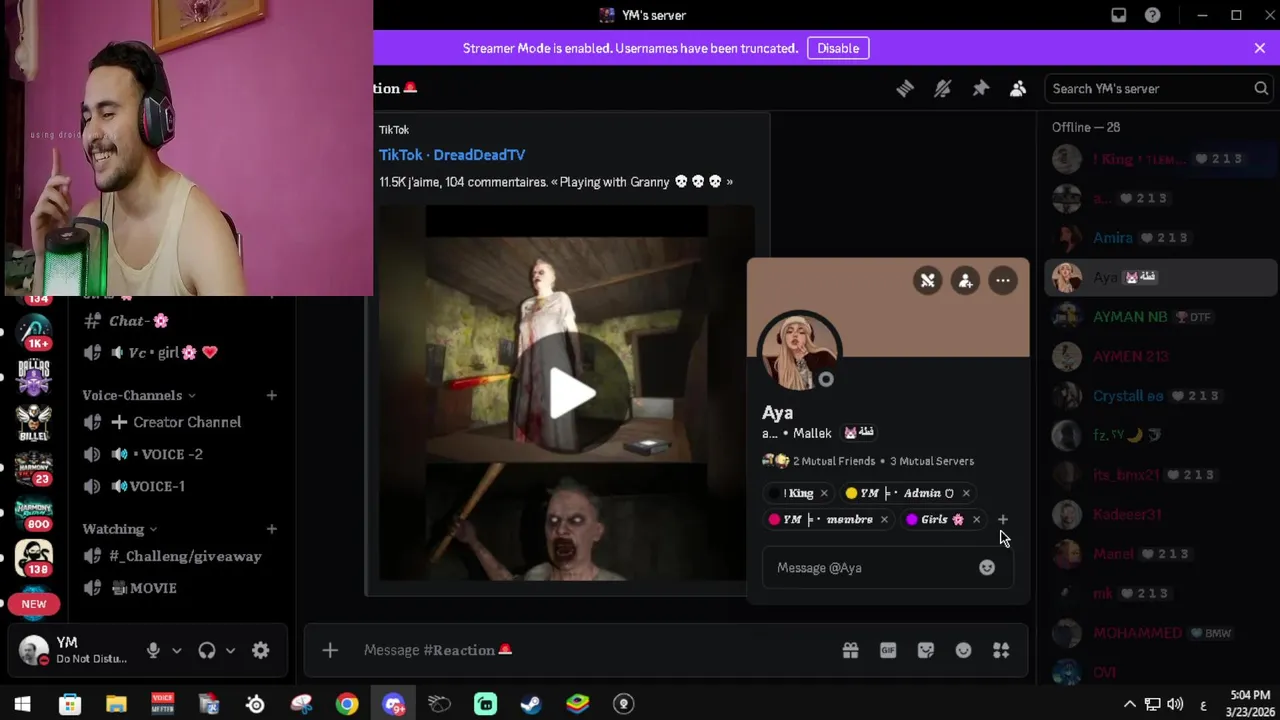Click yellow color dot of Admin role
This screenshot has height=720, width=1280.
(x=851, y=493)
